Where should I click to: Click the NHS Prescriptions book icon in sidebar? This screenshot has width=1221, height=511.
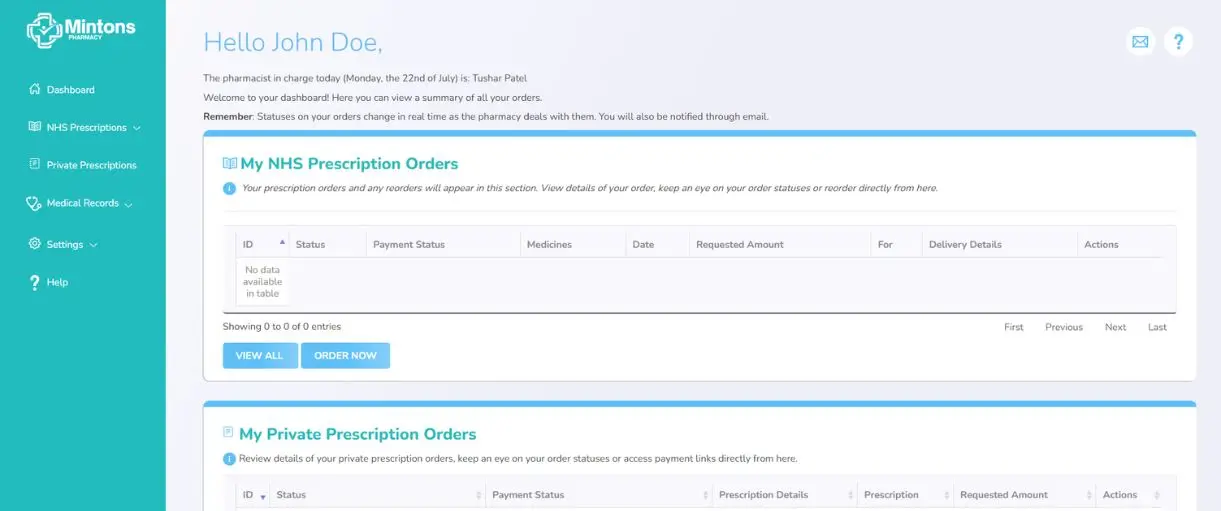pyautogui.click(x=35, y=127)
